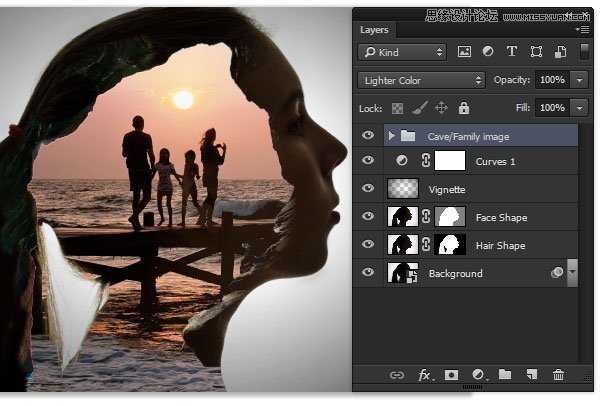Select the Cave/Family image layer name

tap(468, 137)
